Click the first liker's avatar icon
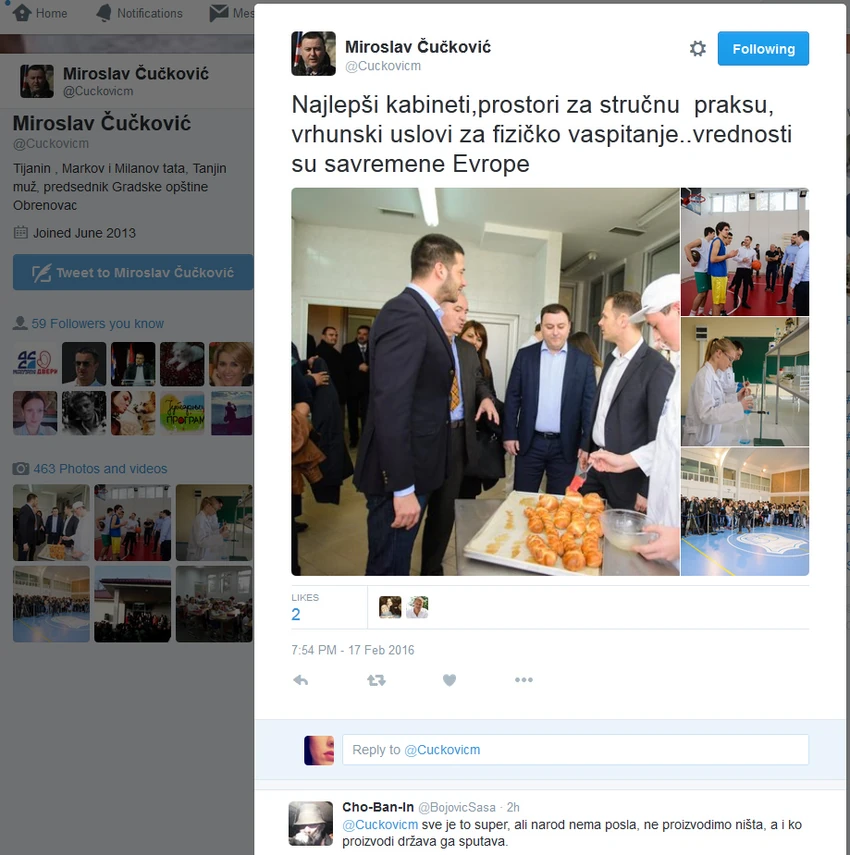Image resolution: width=850 pixels, height=855 pixels. 390,607
